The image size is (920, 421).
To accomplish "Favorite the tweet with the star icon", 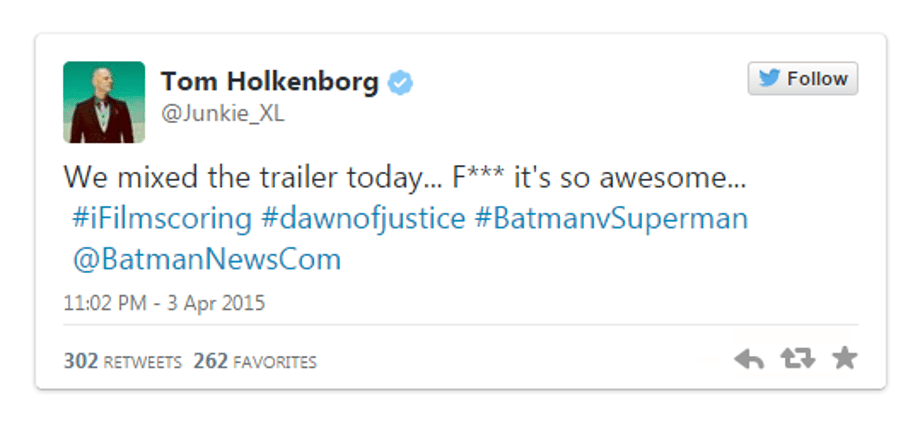I will [845, 358].
